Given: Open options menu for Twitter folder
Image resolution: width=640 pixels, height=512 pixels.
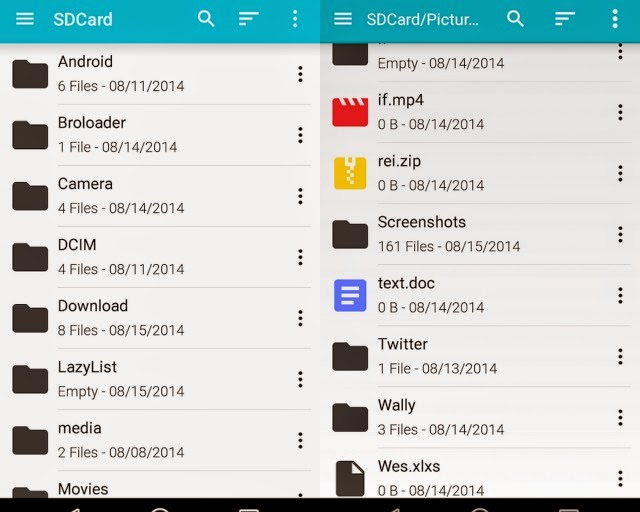Looking at the screenshot, I should pyautogui.click(x=620, y=356).
